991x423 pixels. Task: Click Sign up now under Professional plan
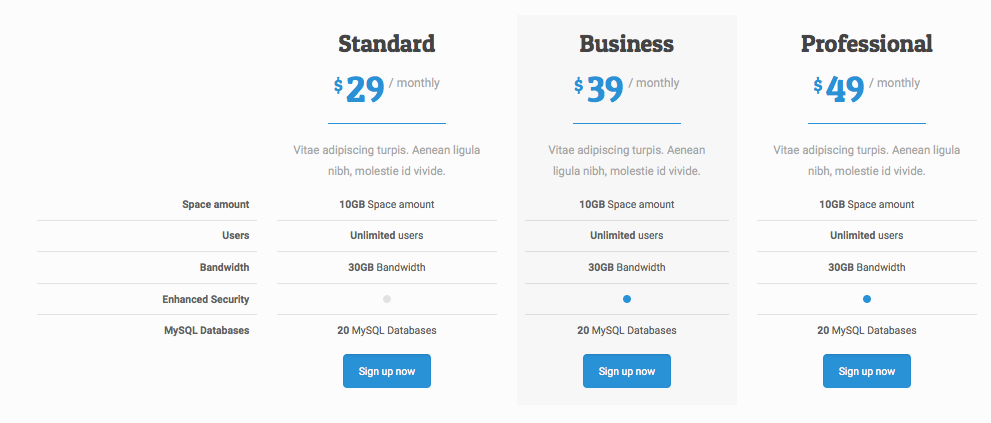tap(866, 371)
